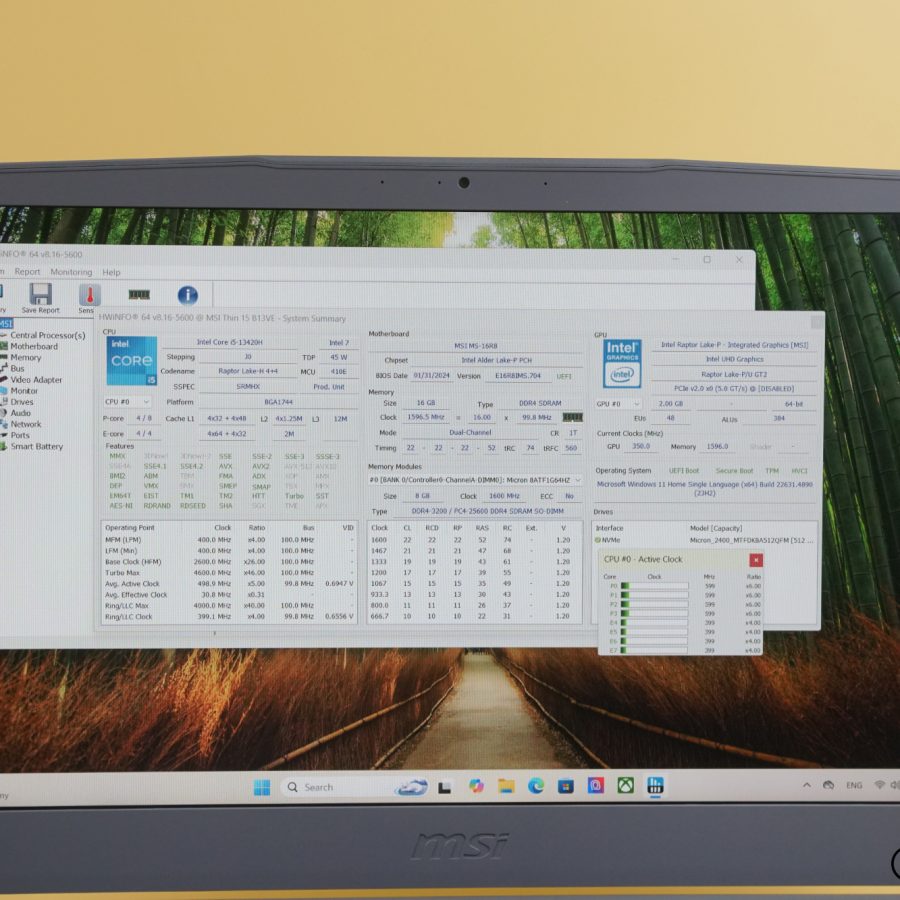Select Ports in the tree

tap(20, 435)
